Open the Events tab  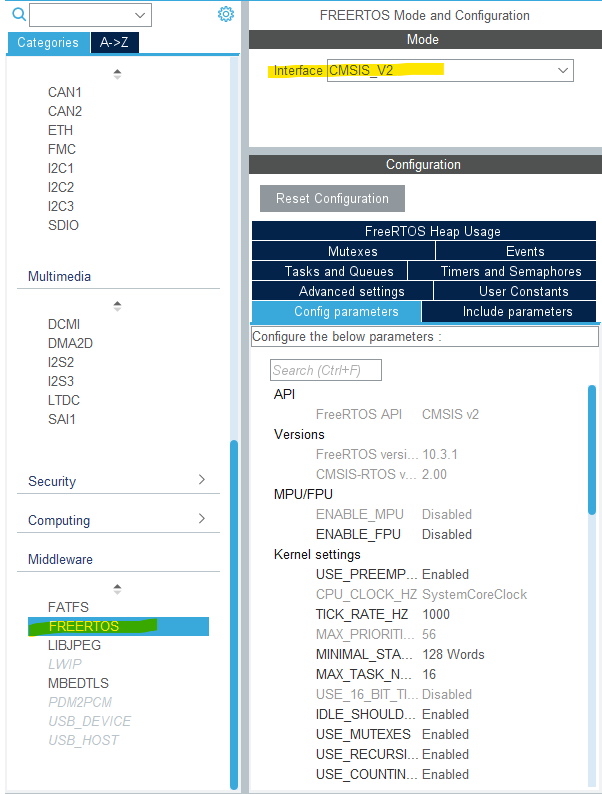516,251
